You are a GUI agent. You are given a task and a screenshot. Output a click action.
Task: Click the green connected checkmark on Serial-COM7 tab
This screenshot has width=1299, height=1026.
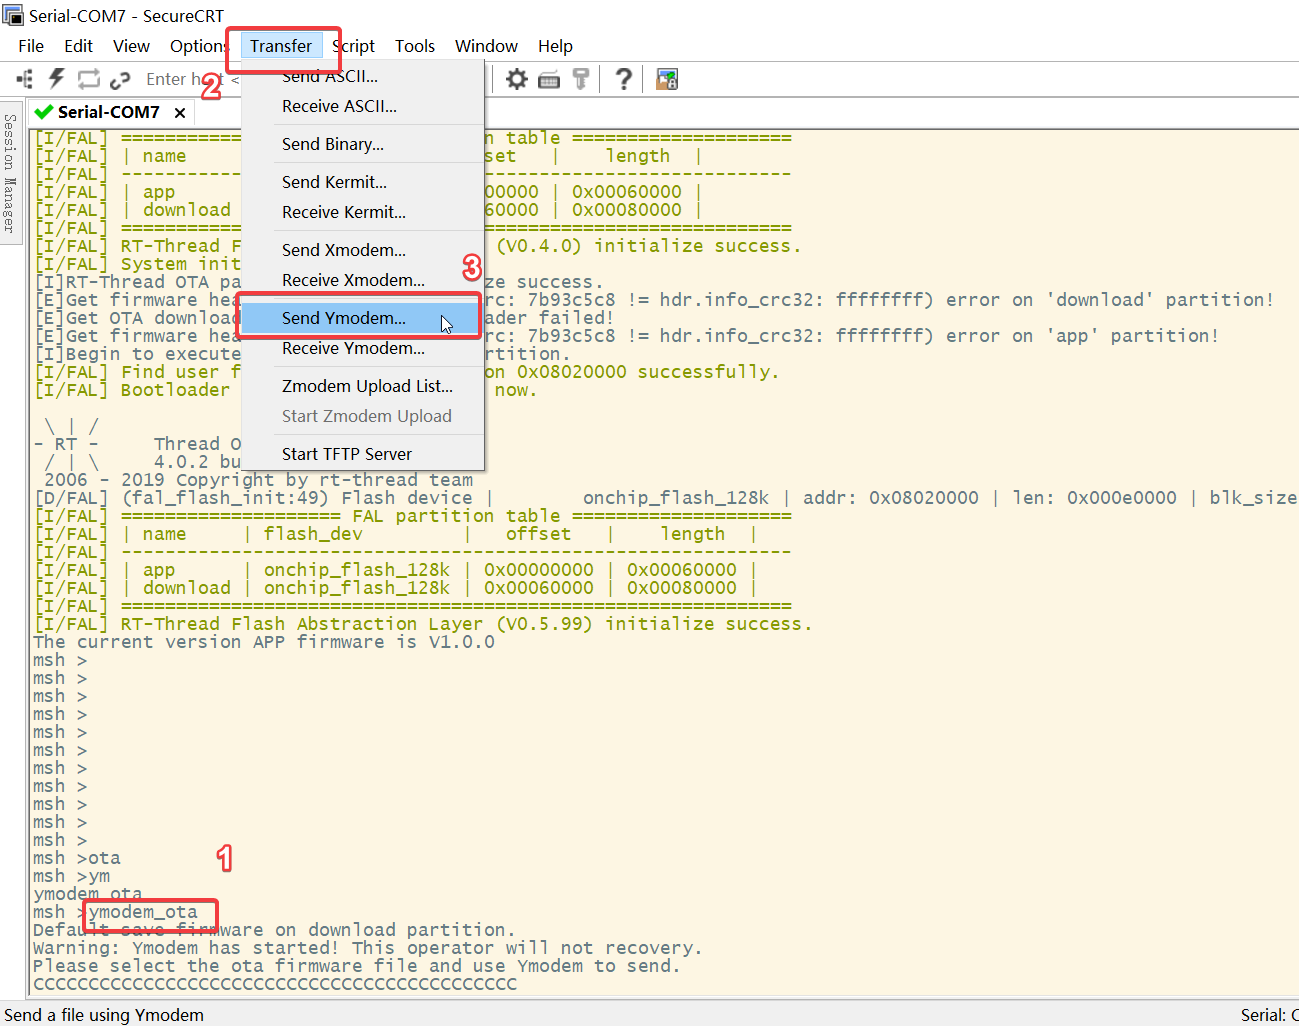(44, 112)
